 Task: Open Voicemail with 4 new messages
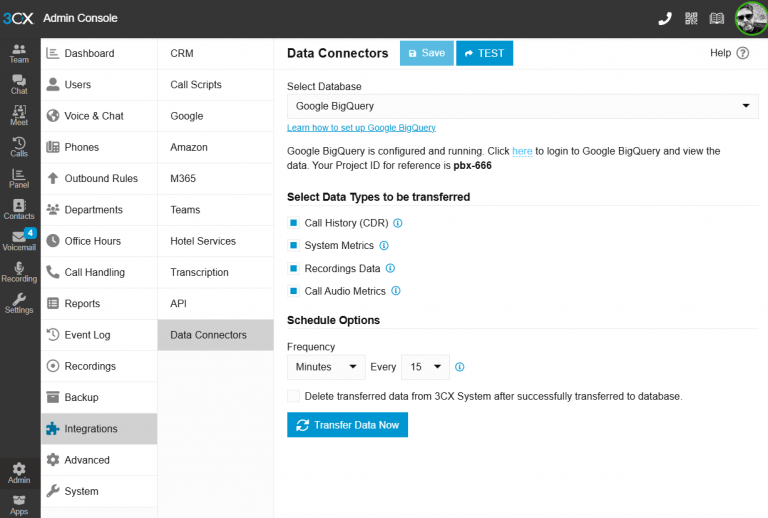[19, 240]
